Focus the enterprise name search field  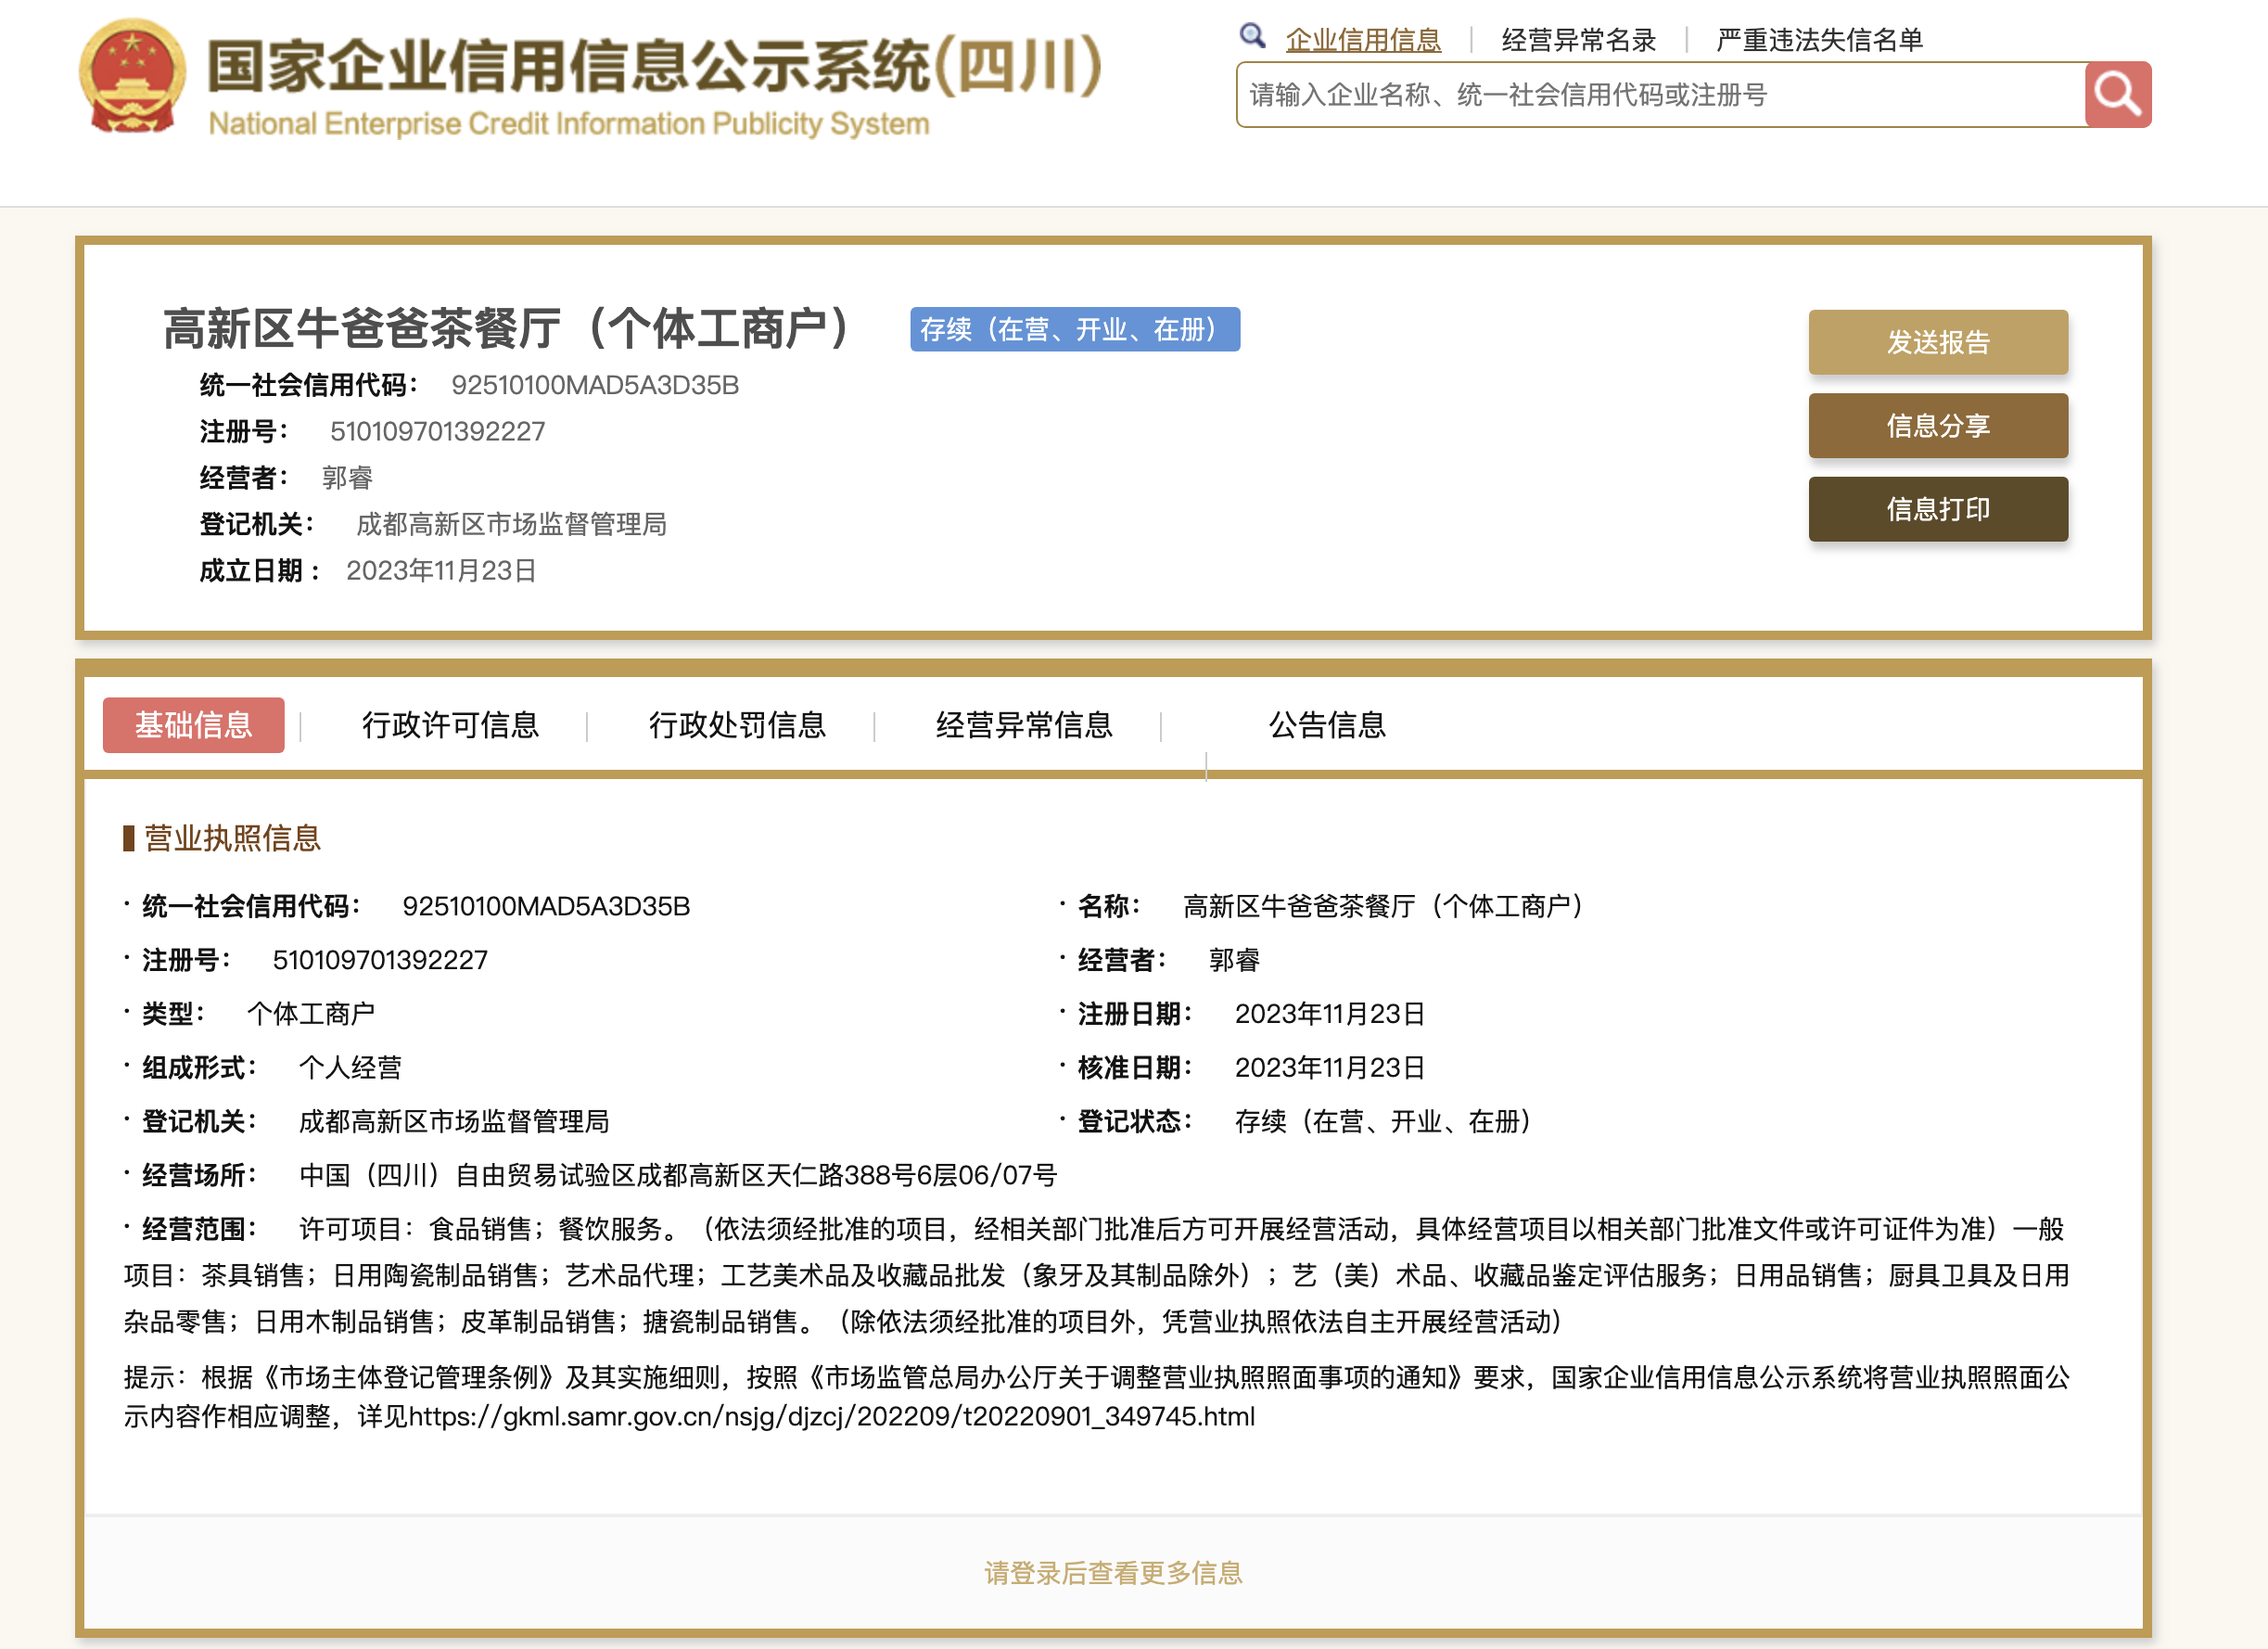pyautogui.click(x=1660, y=95)
